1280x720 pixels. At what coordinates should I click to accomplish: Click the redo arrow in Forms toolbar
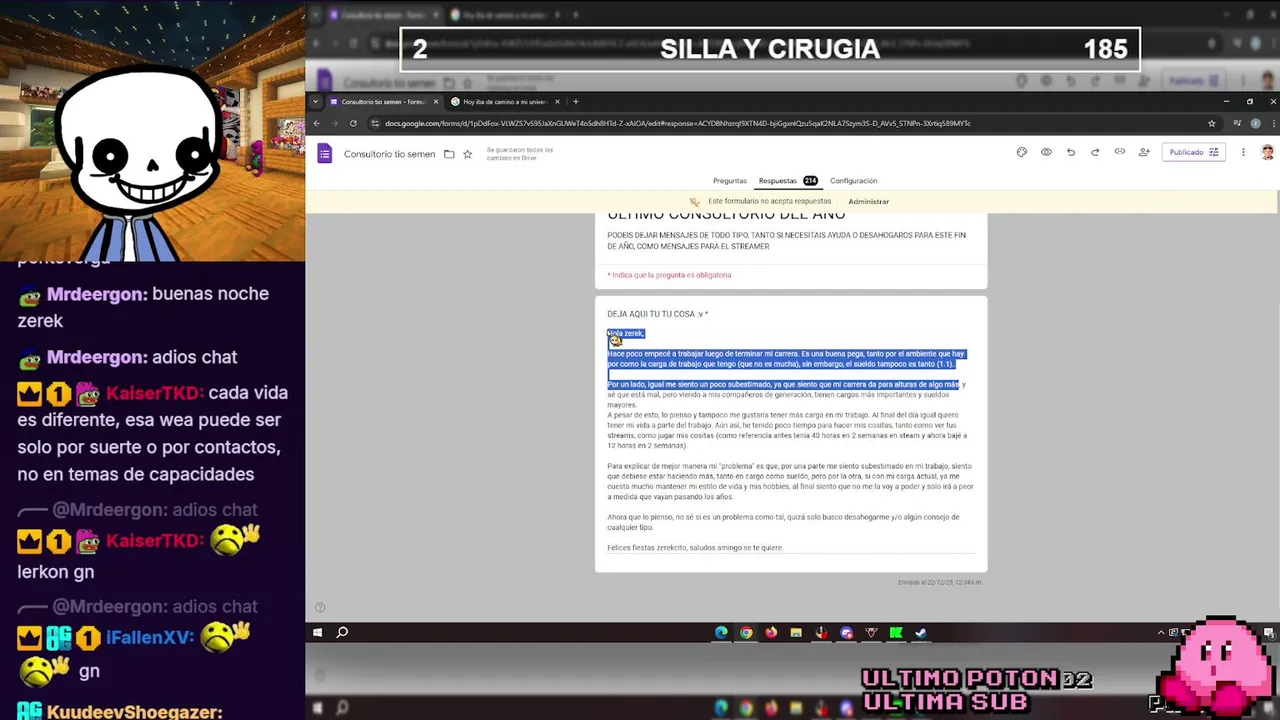[x=1095, y=152]
